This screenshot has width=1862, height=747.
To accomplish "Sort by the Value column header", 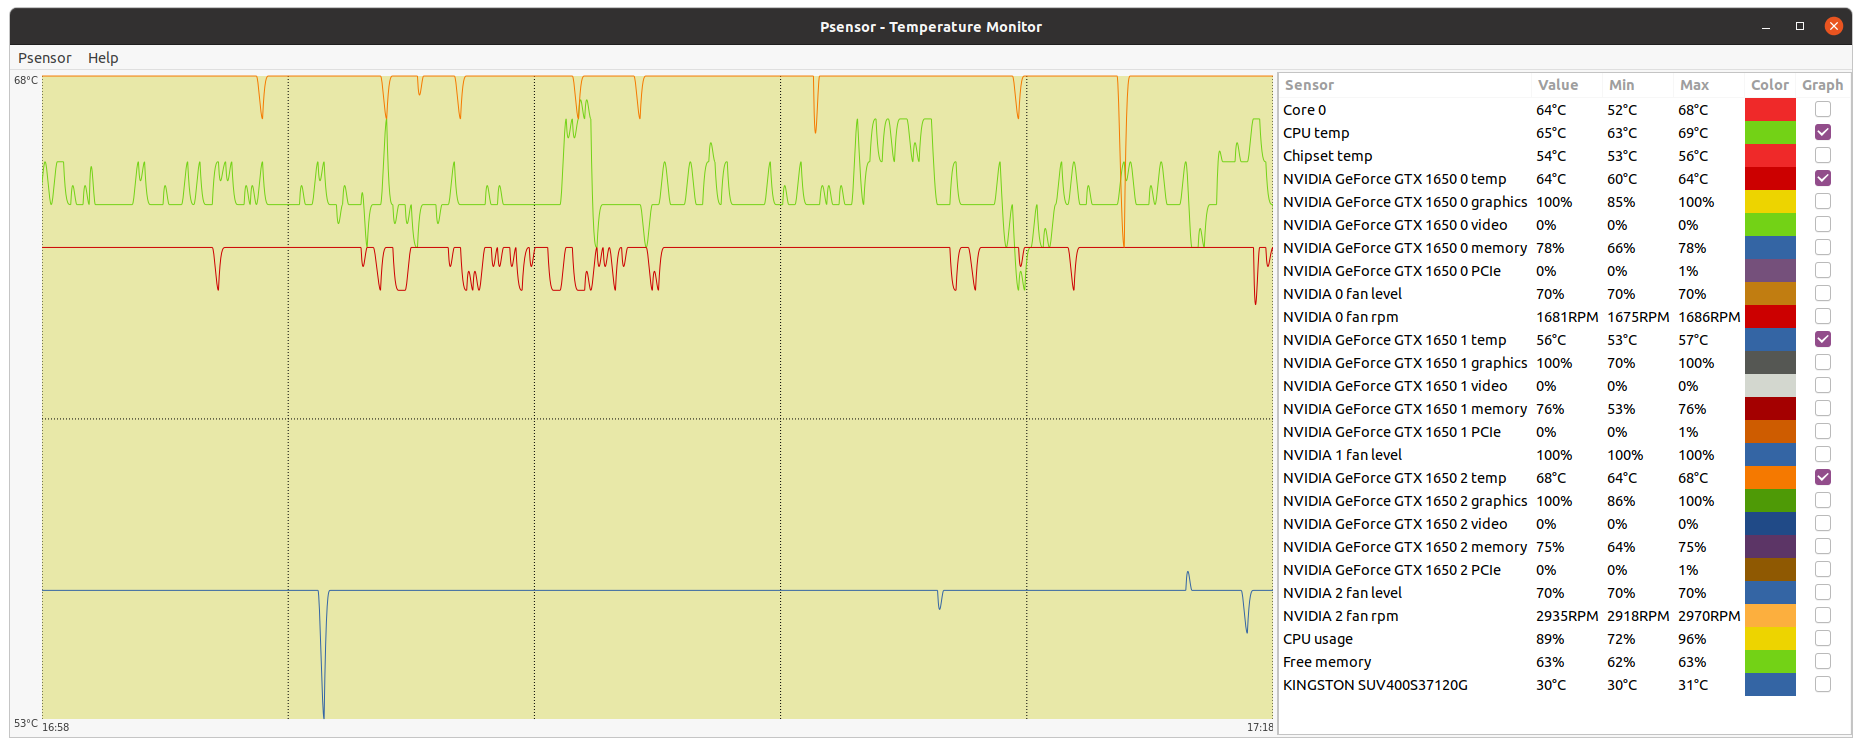I will [1557, 85].
